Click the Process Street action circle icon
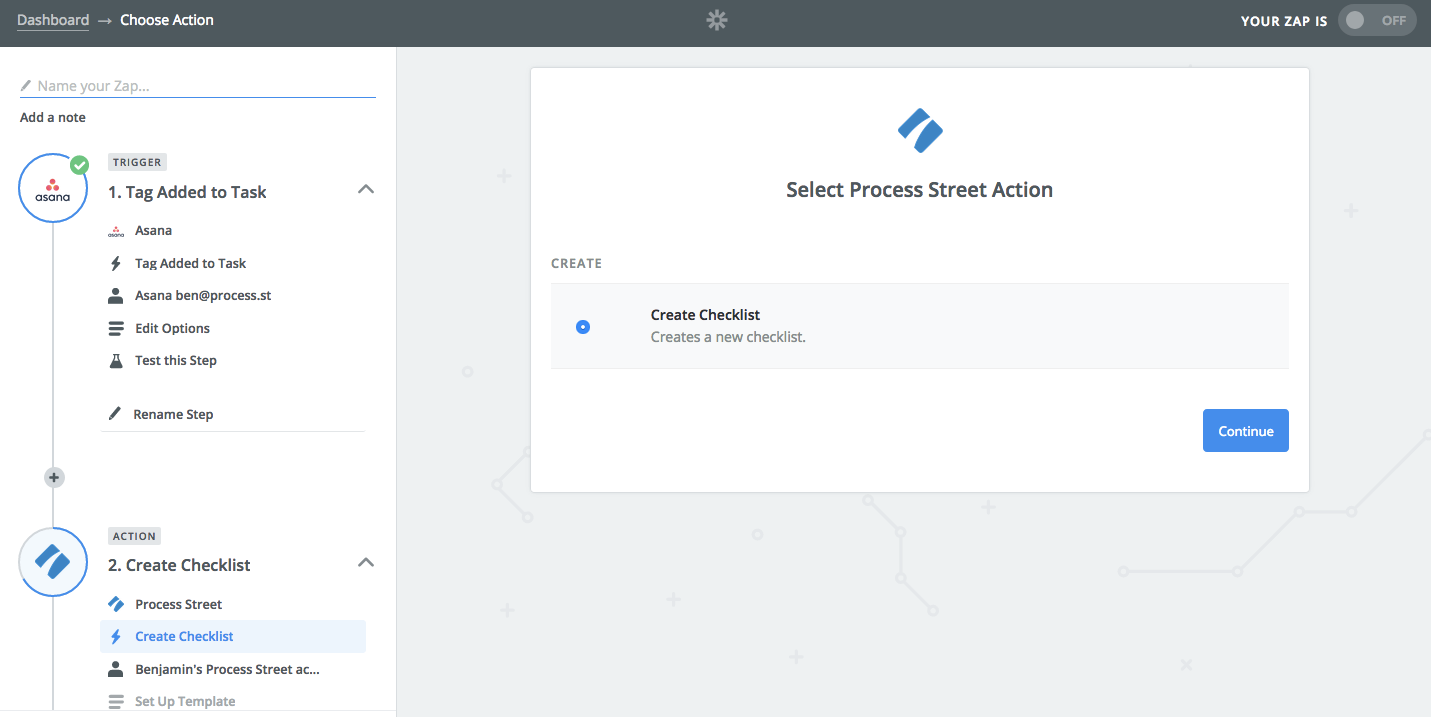 tap(54, 562)
